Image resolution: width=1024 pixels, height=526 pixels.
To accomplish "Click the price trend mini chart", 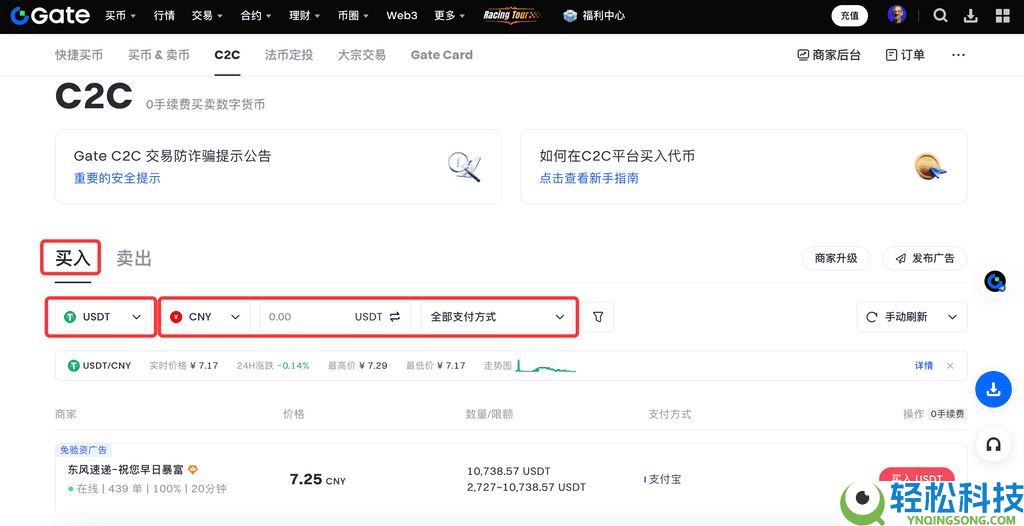I will [x=547, y=365].
